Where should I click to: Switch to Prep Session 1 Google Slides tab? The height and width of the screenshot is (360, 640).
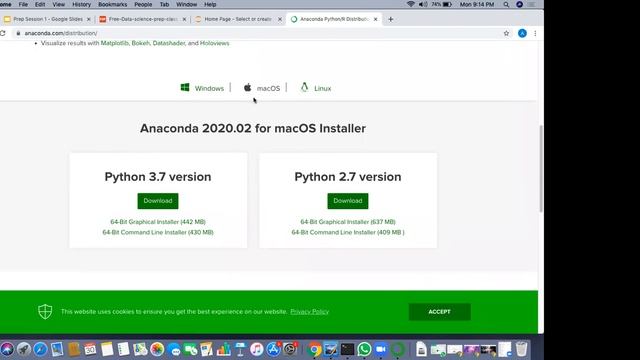tap(47, 19)
